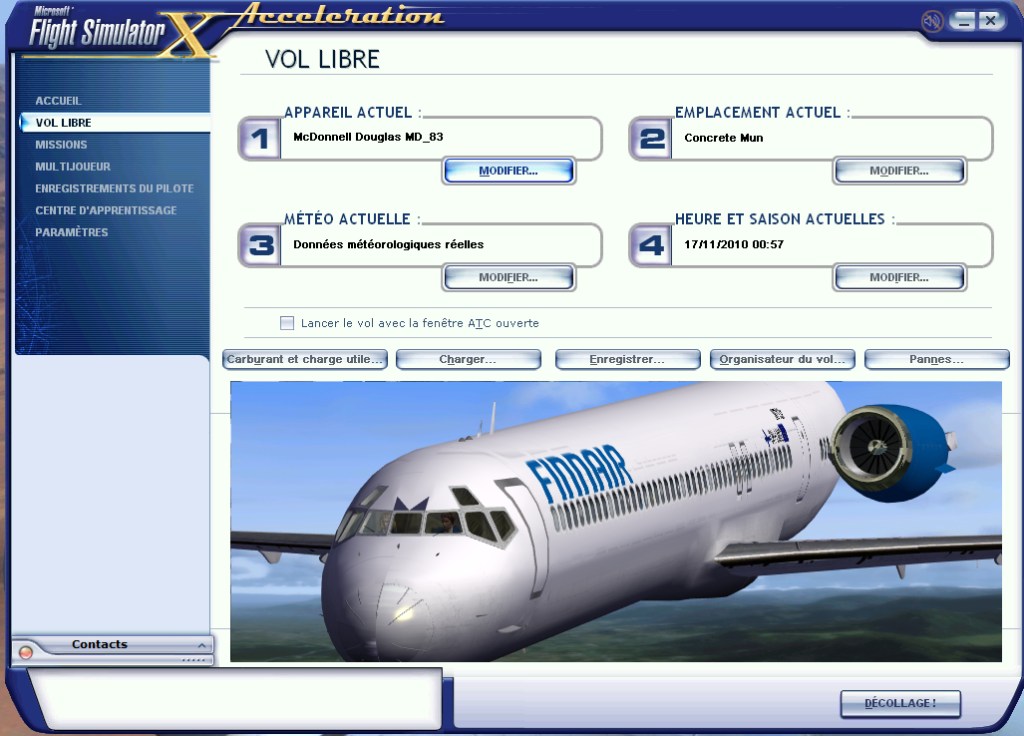Close the Flight Simulator window
The image size is (1024, 736).
click(x=991, y=21)
